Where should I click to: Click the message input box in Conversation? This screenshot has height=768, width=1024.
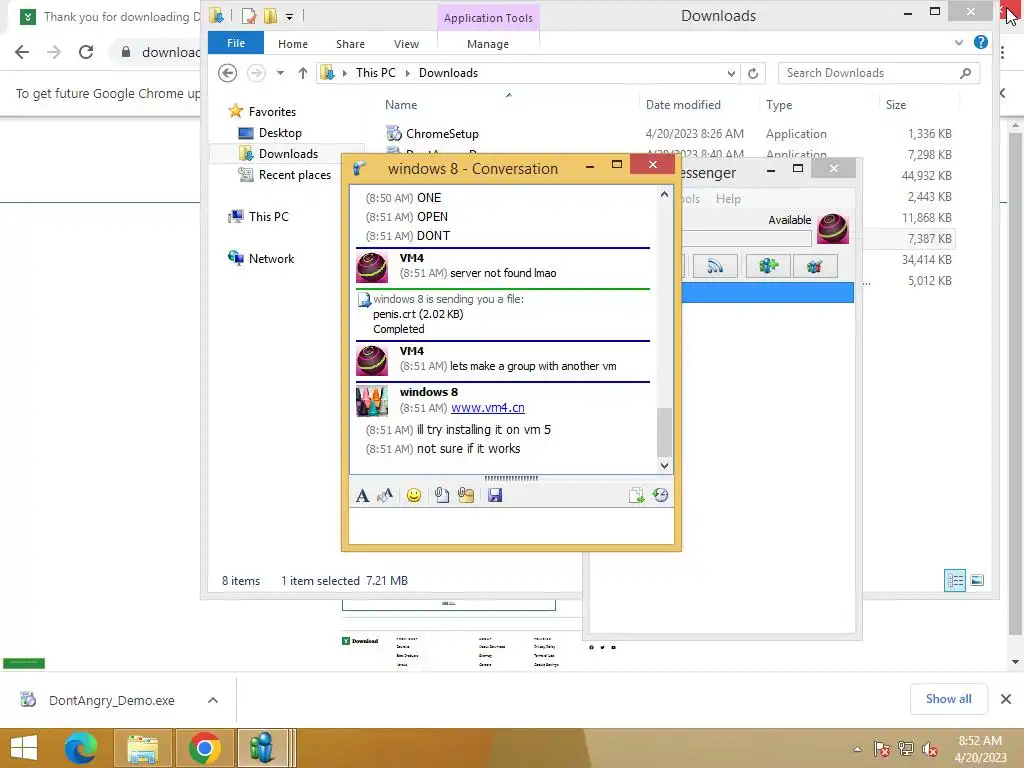pos(511,525)
